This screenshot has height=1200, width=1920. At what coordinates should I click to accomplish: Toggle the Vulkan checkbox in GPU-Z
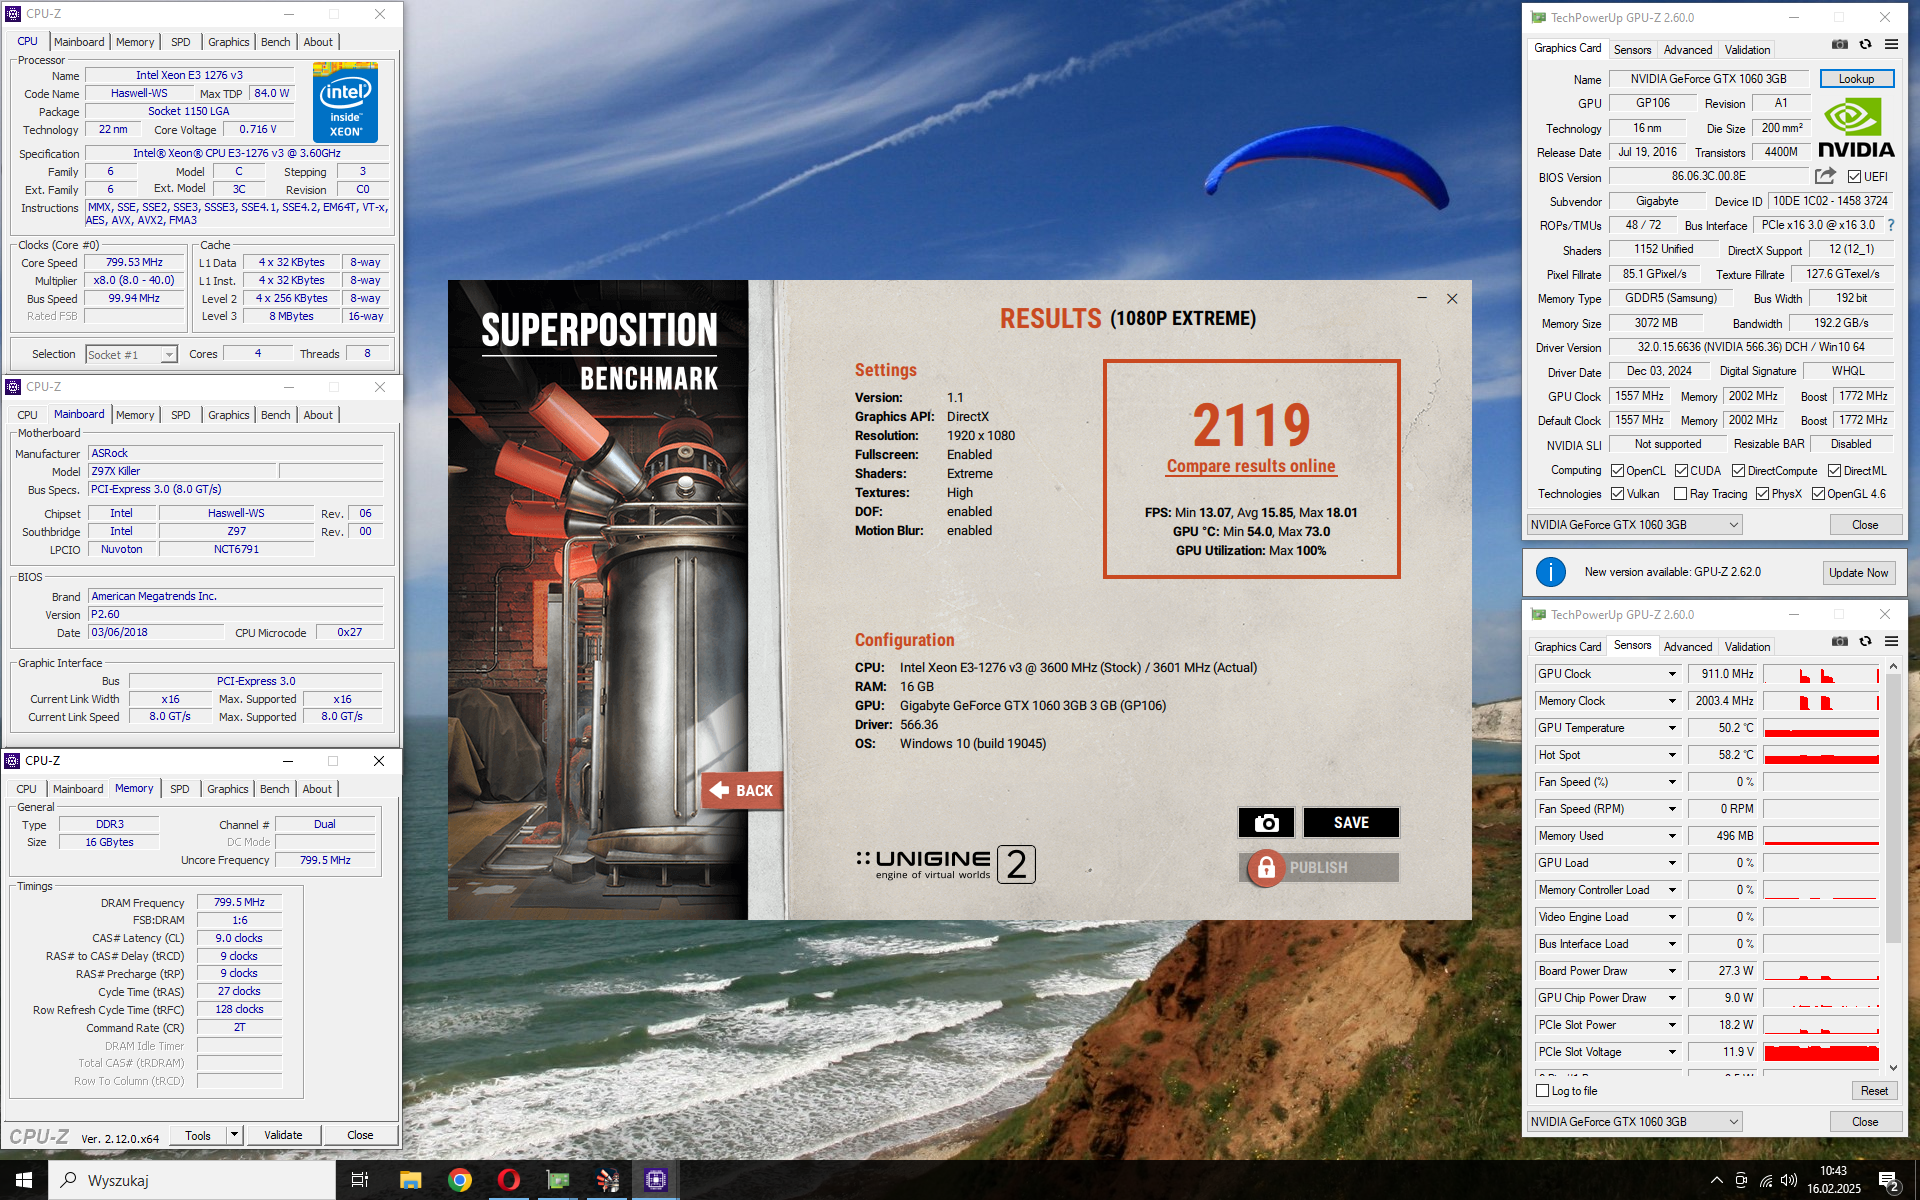1617,494
